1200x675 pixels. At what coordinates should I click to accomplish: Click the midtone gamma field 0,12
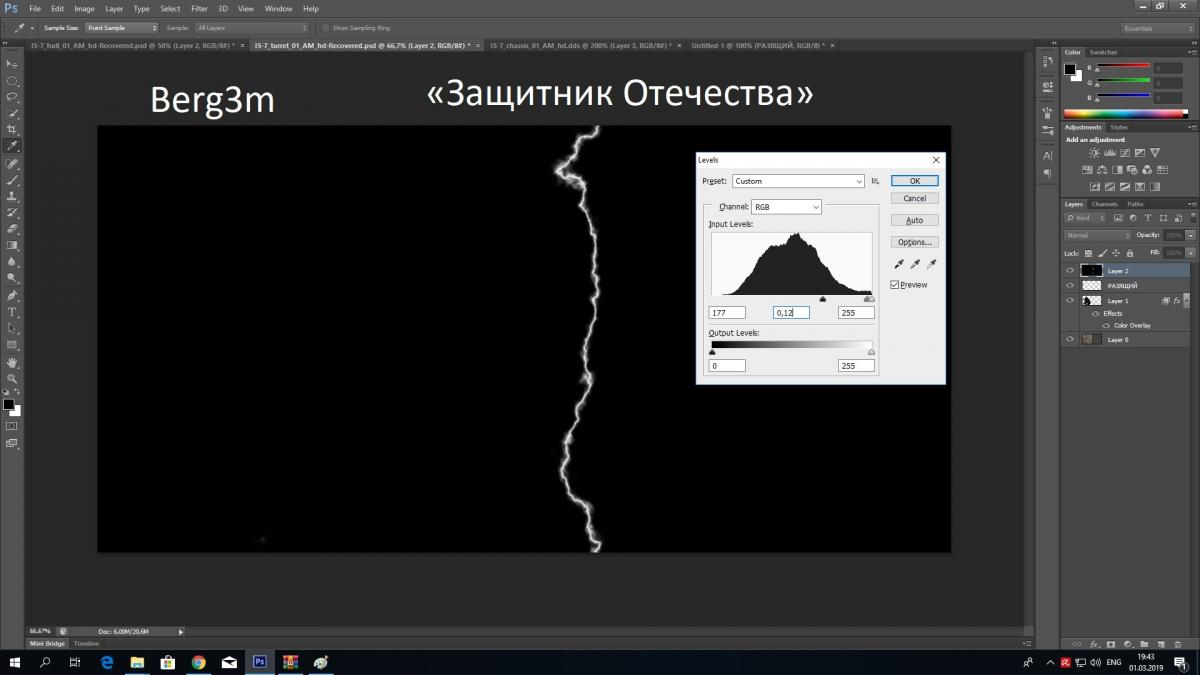click(x=791, y=313)
